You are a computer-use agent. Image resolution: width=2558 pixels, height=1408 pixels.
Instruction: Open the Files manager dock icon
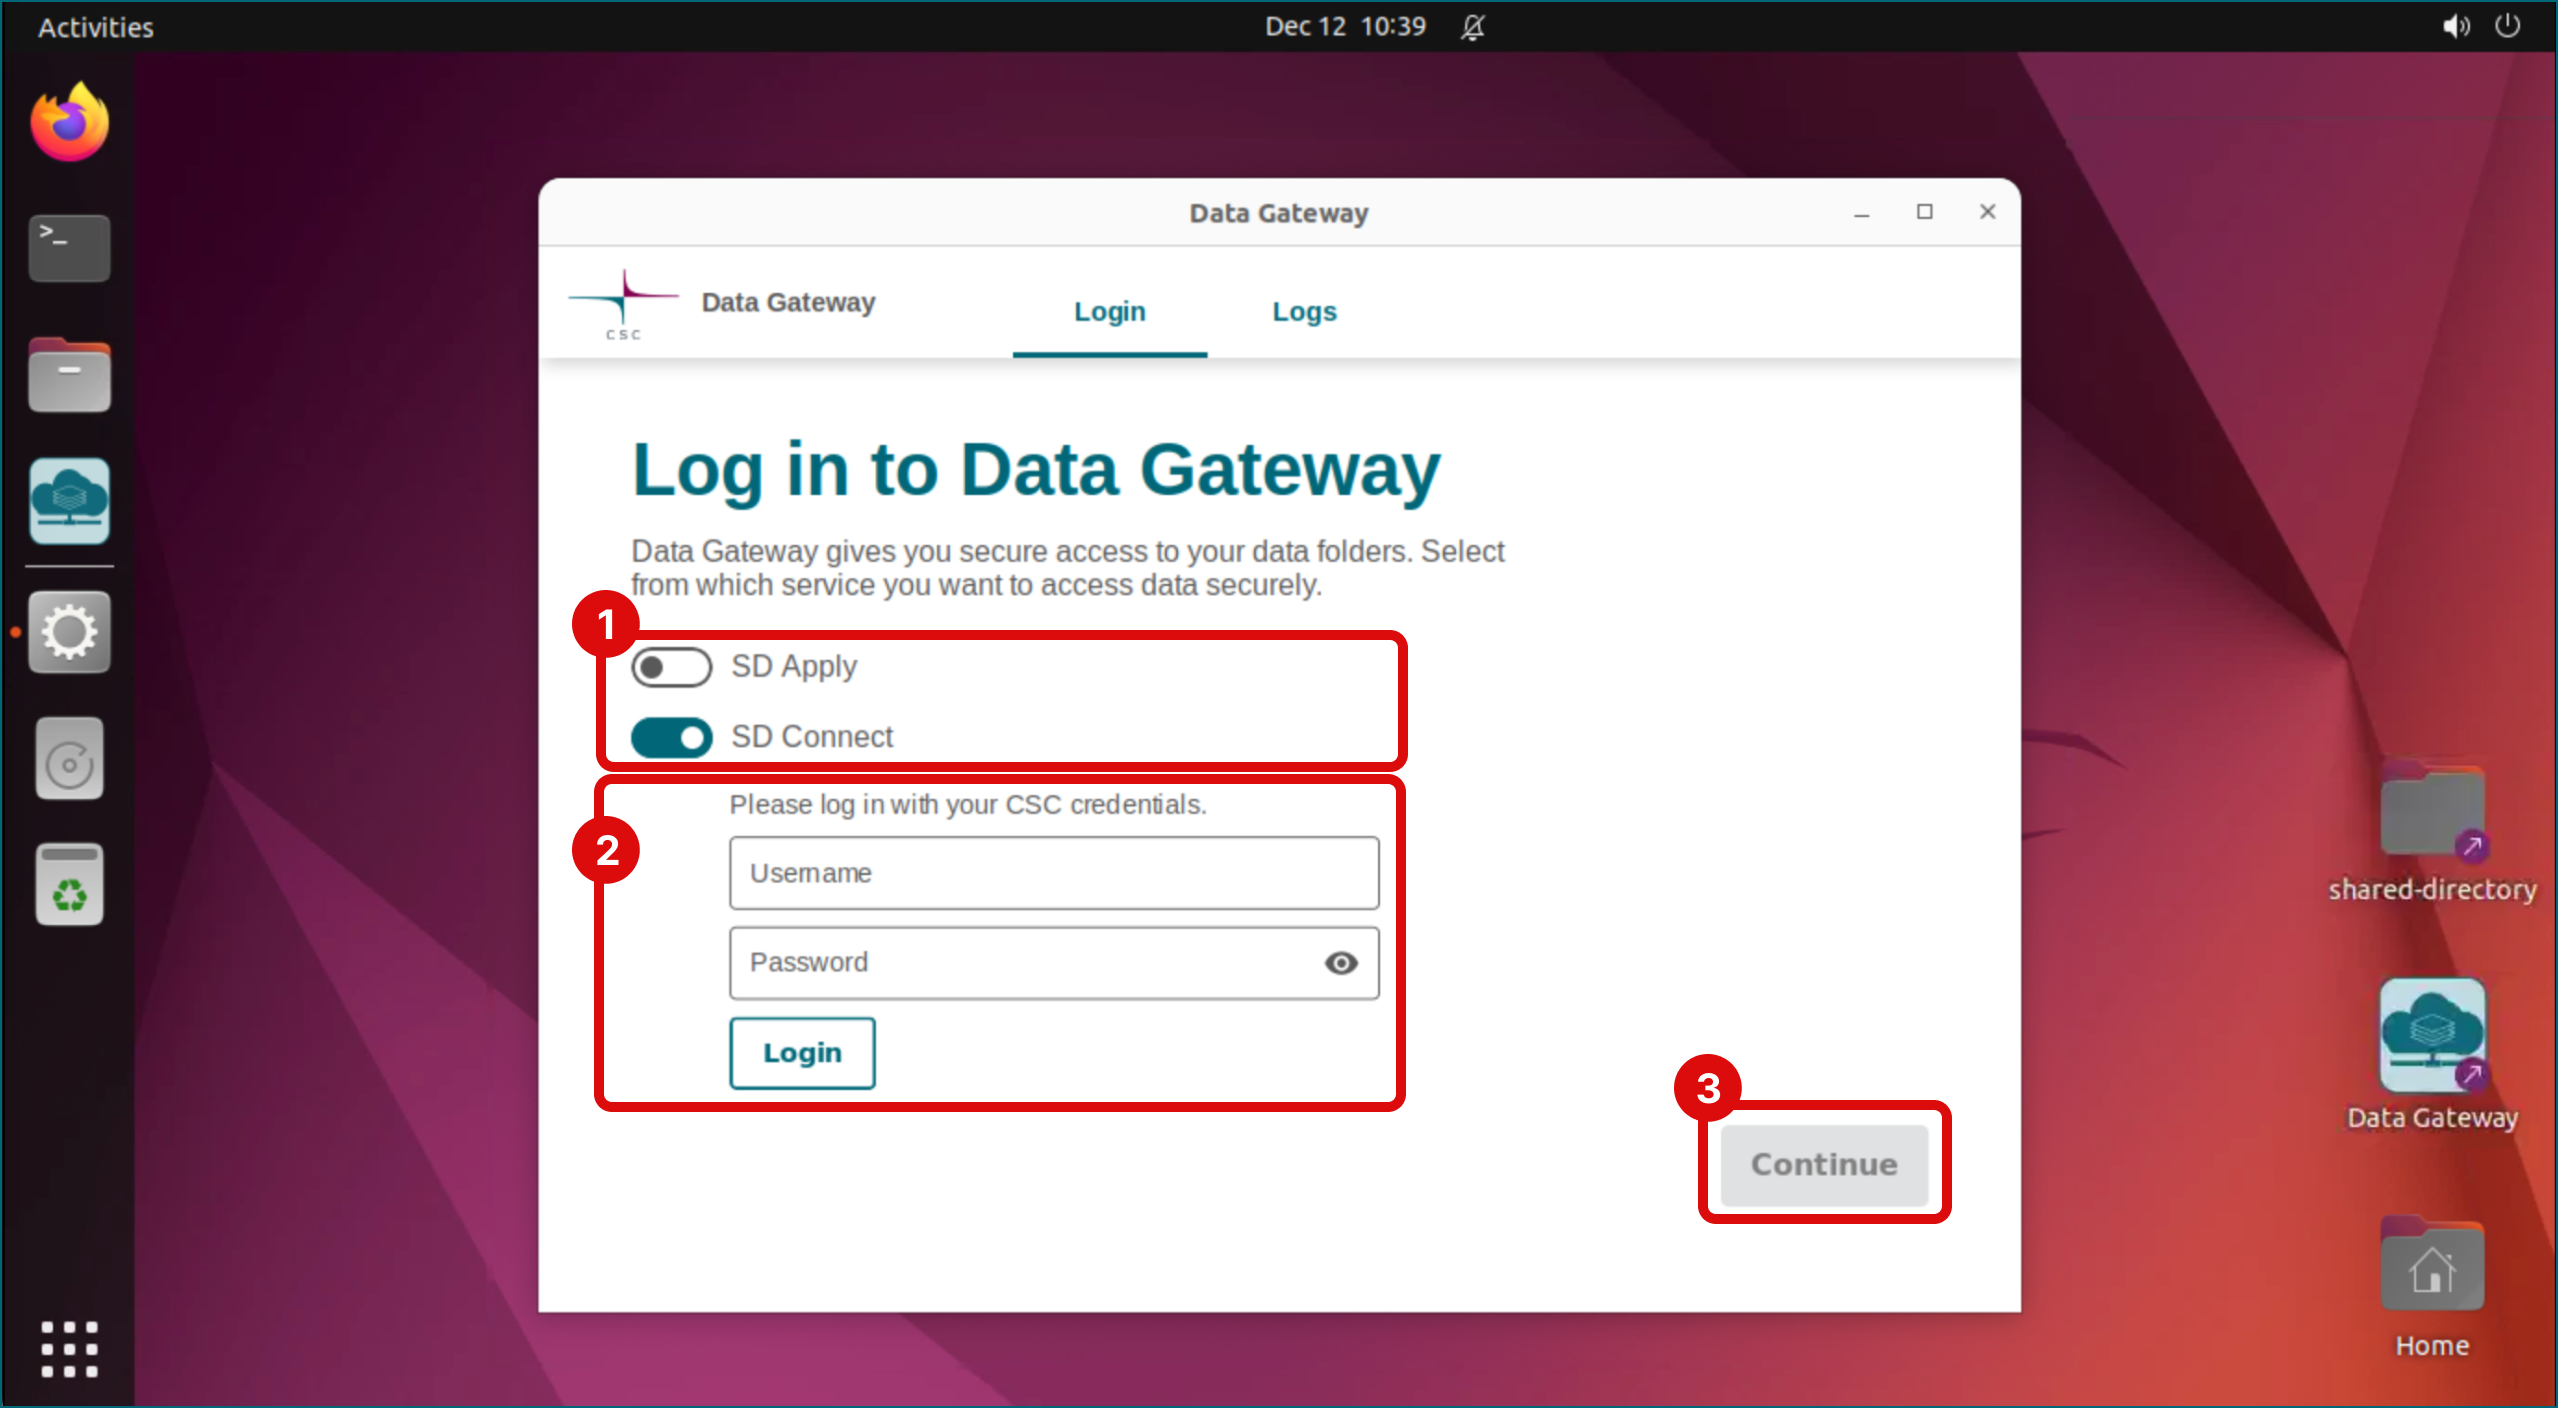pyautogui.click(x=69, y=375)
